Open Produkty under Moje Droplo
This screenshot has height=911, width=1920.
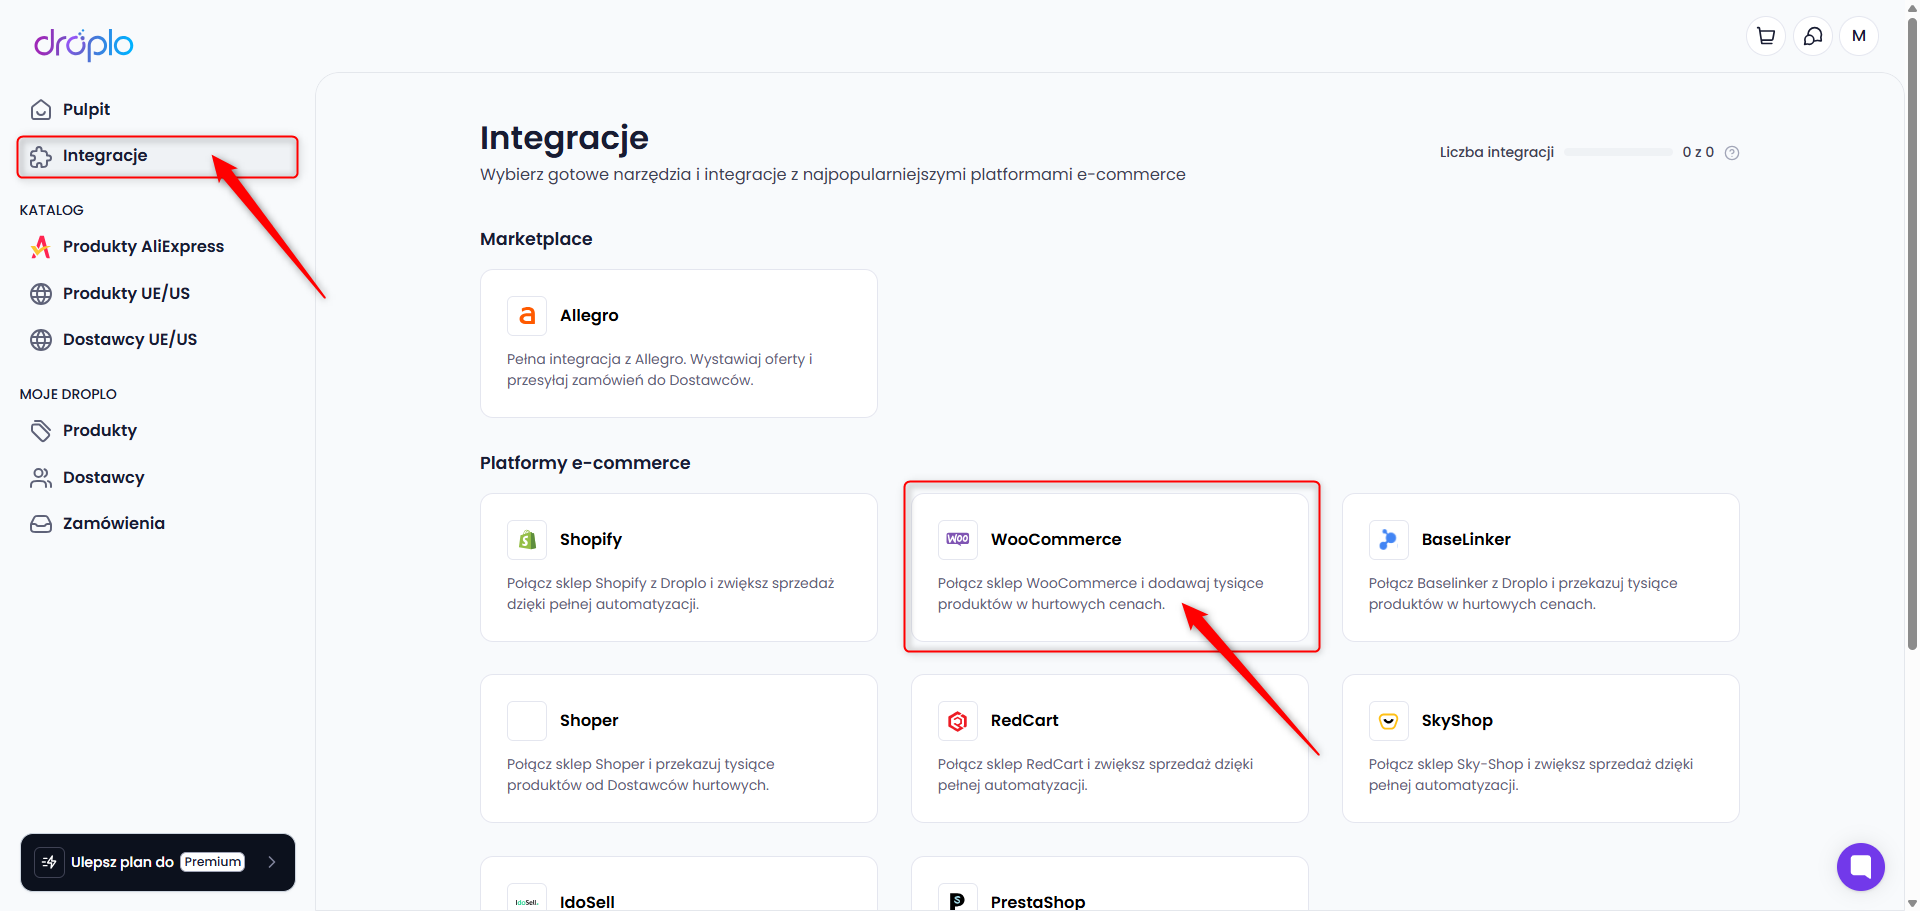tap(158, 431)
